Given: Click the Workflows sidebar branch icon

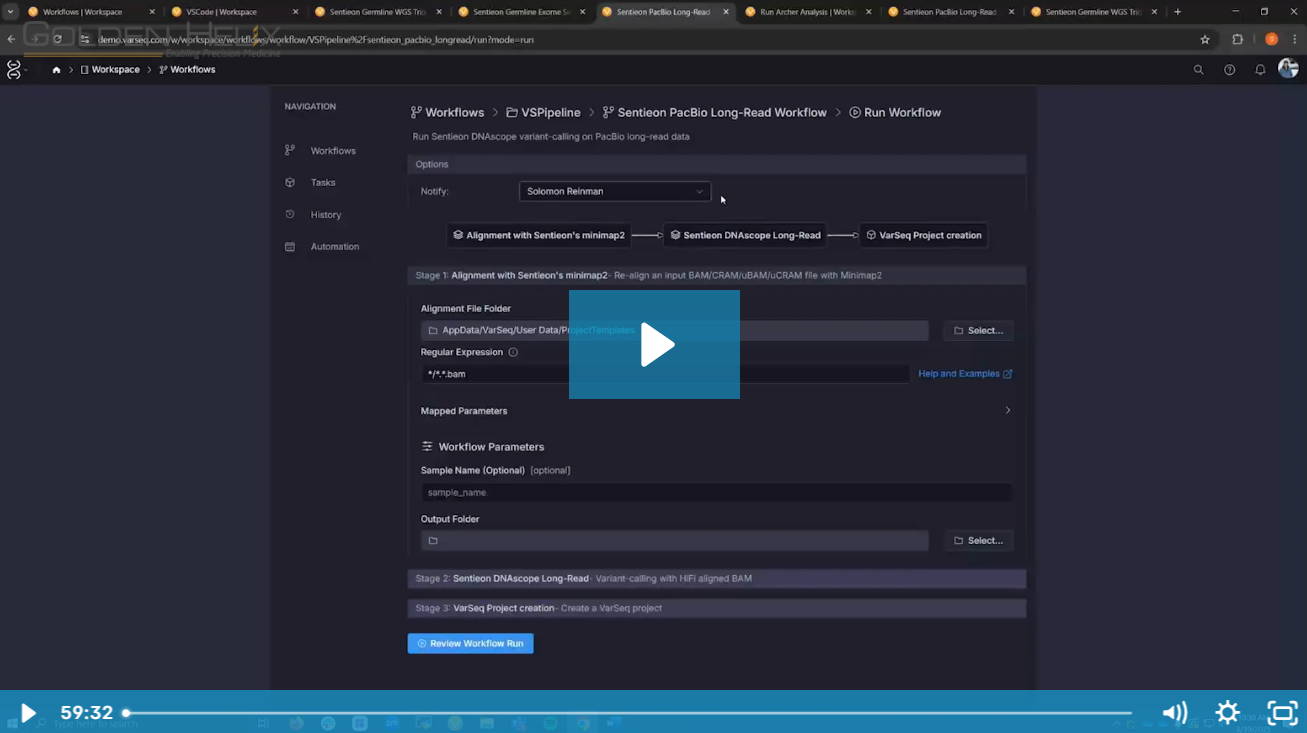Looking at the screenshot, I should pyautogui.click(x=290, y=150).
